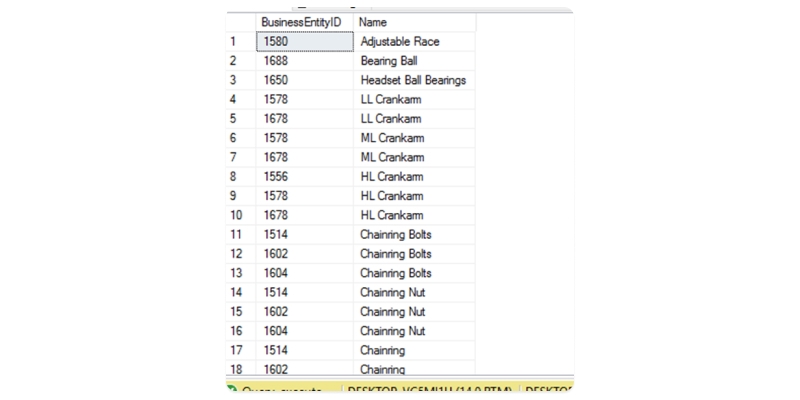
Task: Select the cell with ID 1688
Action: tap(304, 61)
